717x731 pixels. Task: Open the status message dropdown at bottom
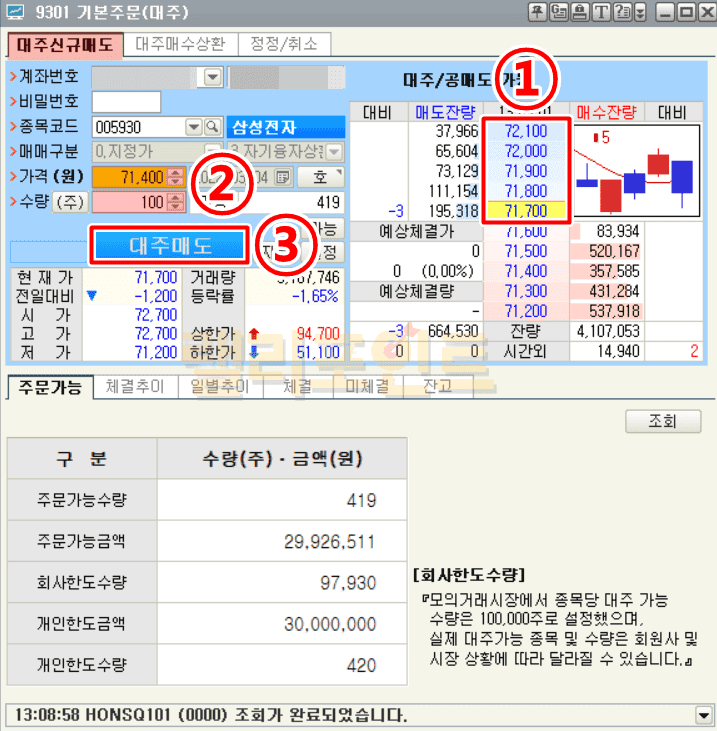click(x=703, y=714)
